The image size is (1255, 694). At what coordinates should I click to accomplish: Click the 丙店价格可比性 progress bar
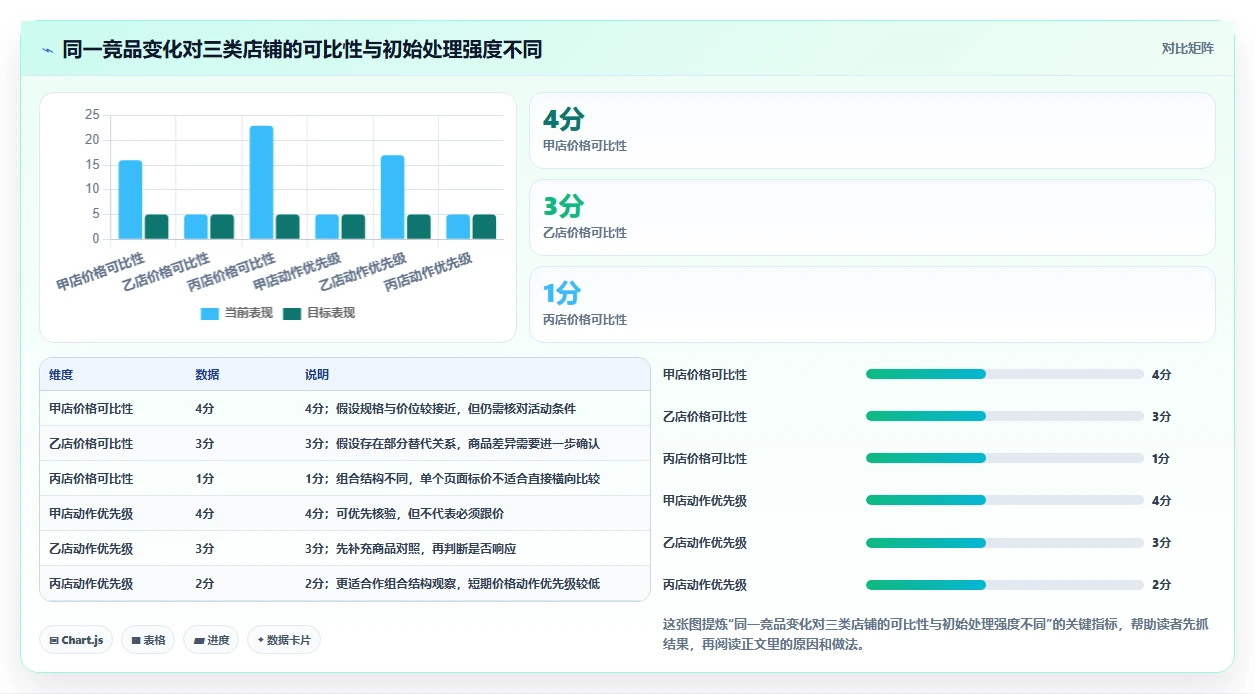[1004, 458]
